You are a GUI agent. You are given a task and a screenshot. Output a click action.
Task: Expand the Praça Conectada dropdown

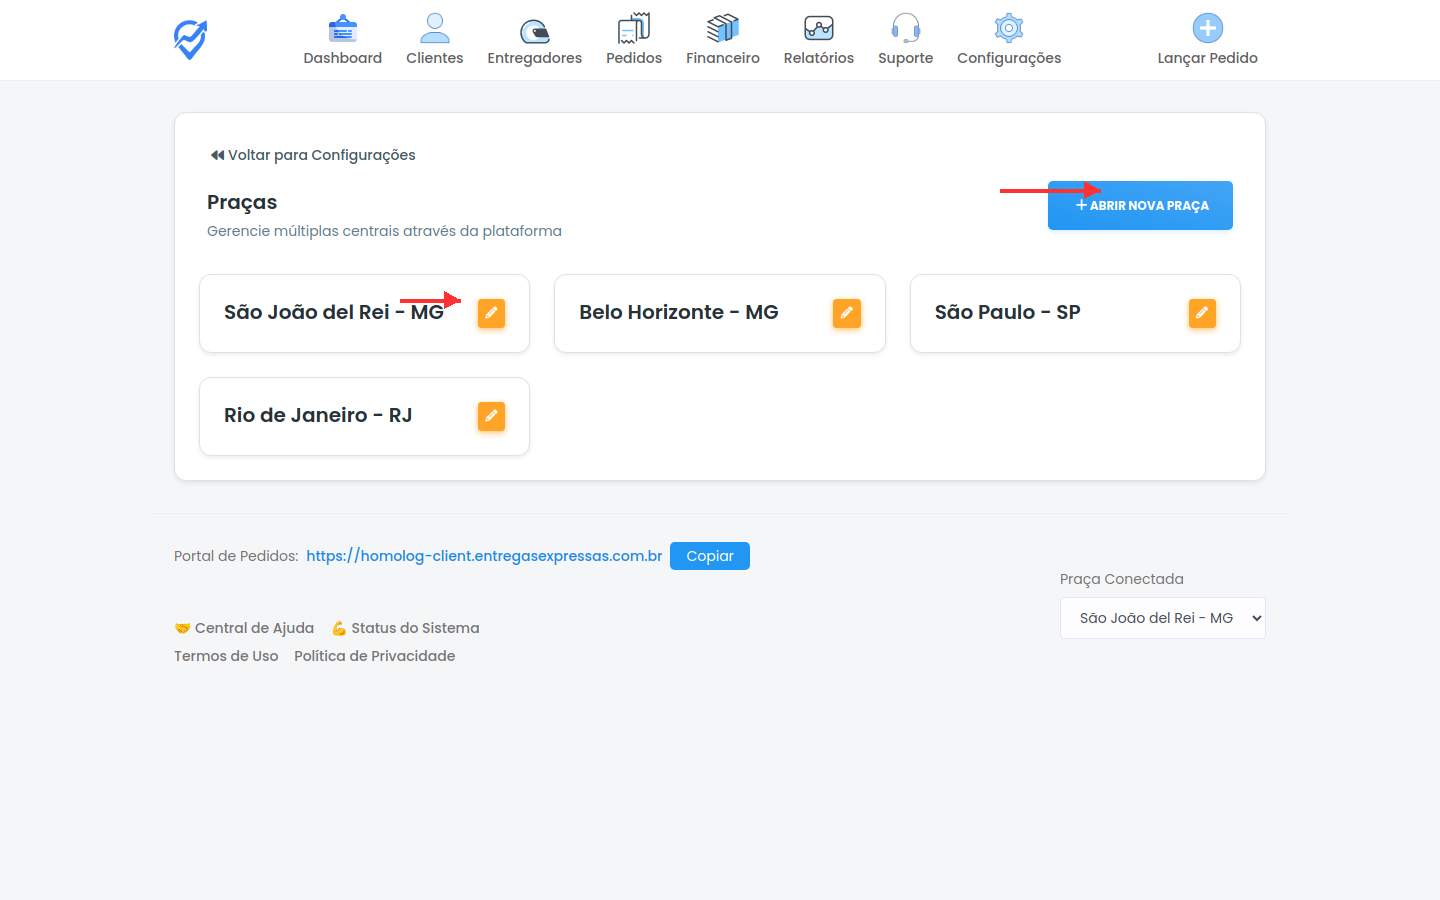(1162, 618)
